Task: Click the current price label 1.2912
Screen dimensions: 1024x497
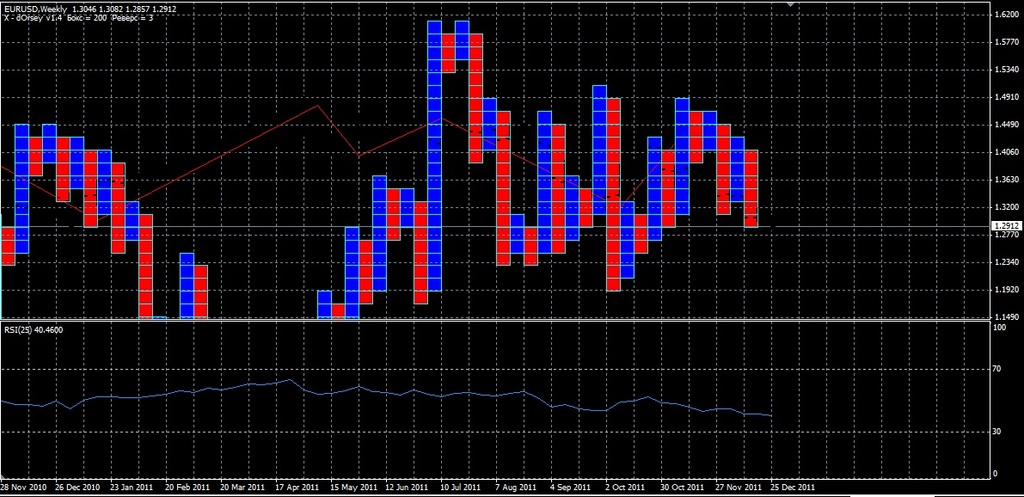Action: pos(1004,227)
